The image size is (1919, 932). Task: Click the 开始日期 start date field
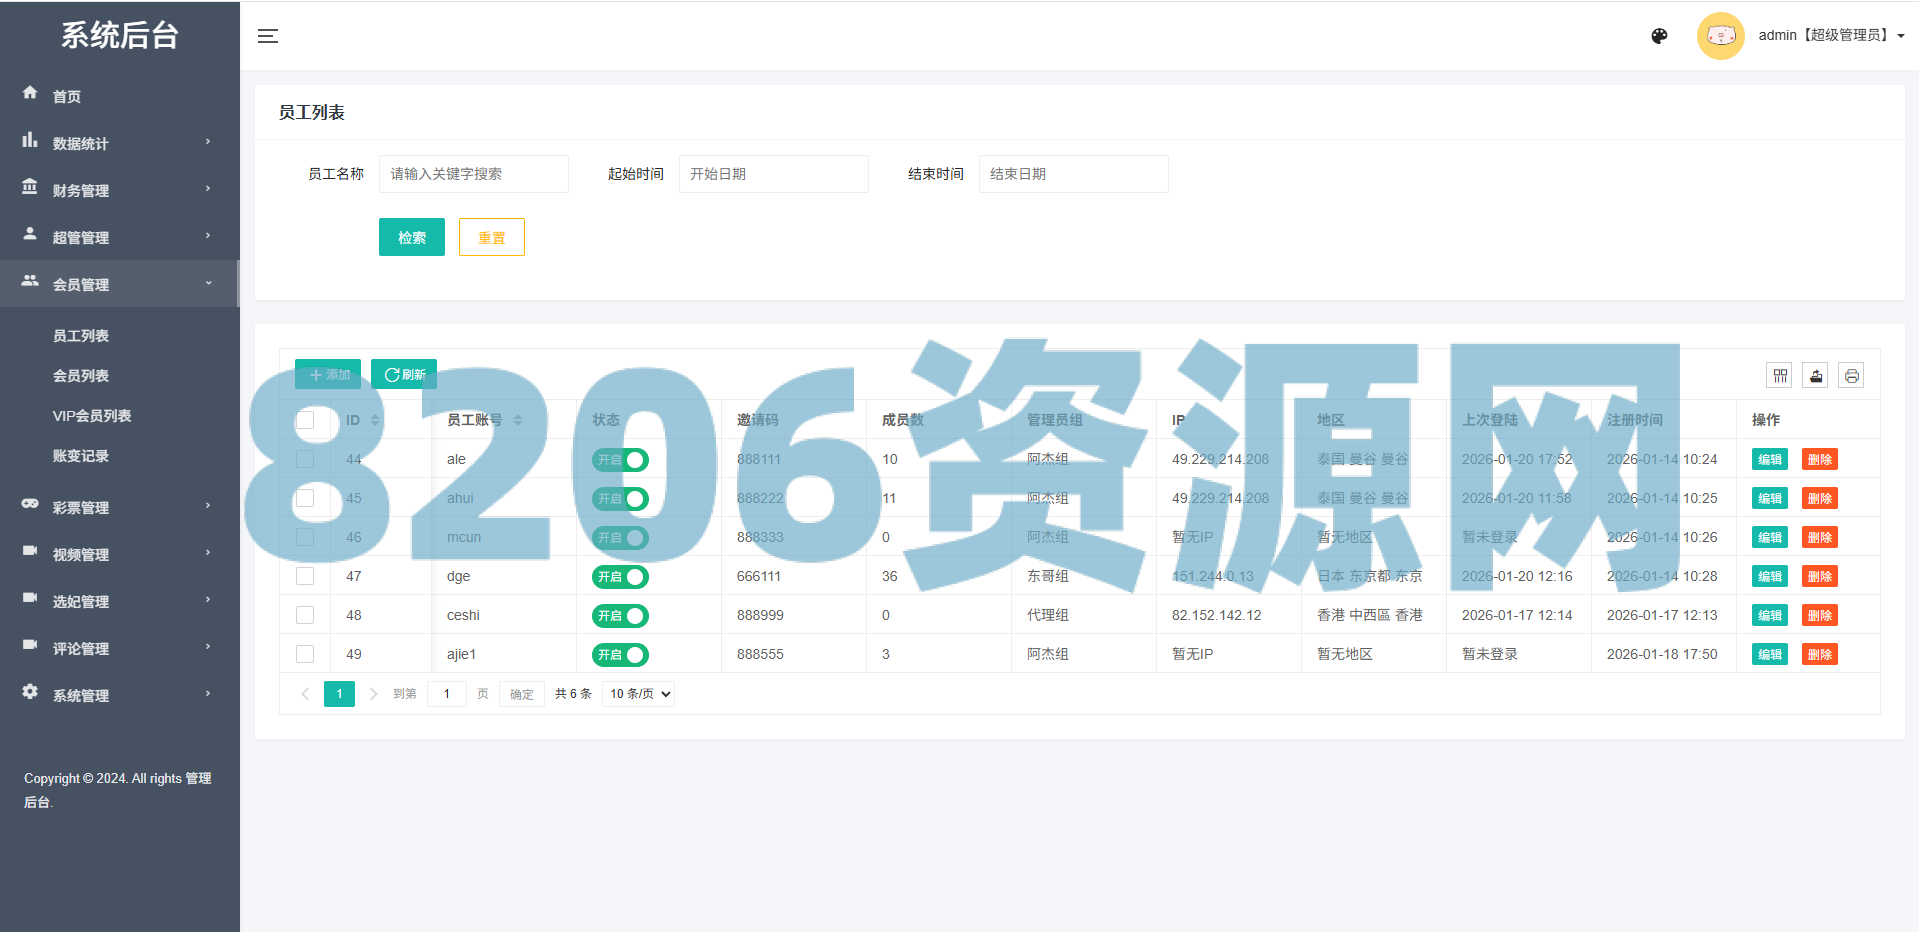point(774,174)
